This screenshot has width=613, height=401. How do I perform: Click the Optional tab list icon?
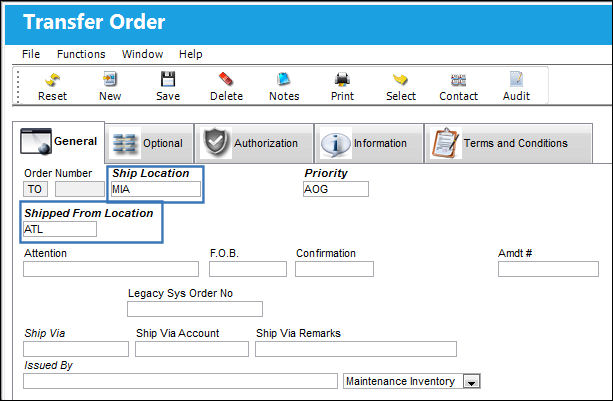pos(124,143)
